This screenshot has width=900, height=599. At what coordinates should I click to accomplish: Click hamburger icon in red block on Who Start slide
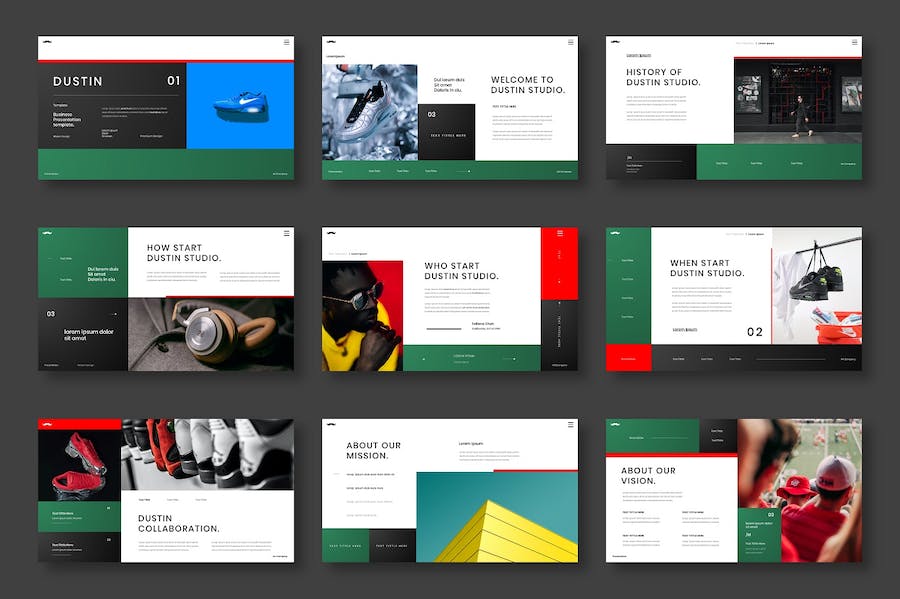click(560, 233)
